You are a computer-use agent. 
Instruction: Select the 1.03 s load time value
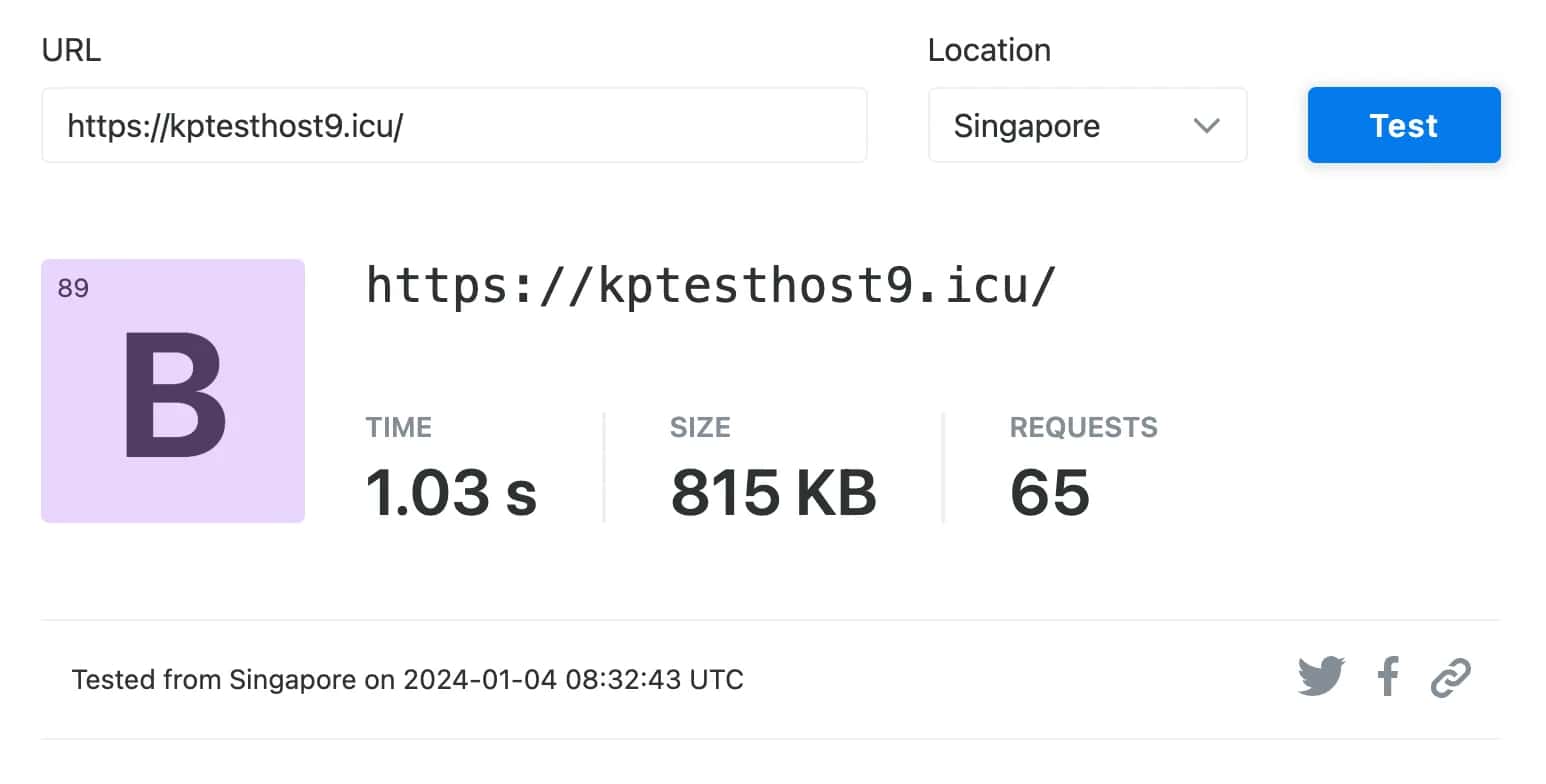coord(451,492)
